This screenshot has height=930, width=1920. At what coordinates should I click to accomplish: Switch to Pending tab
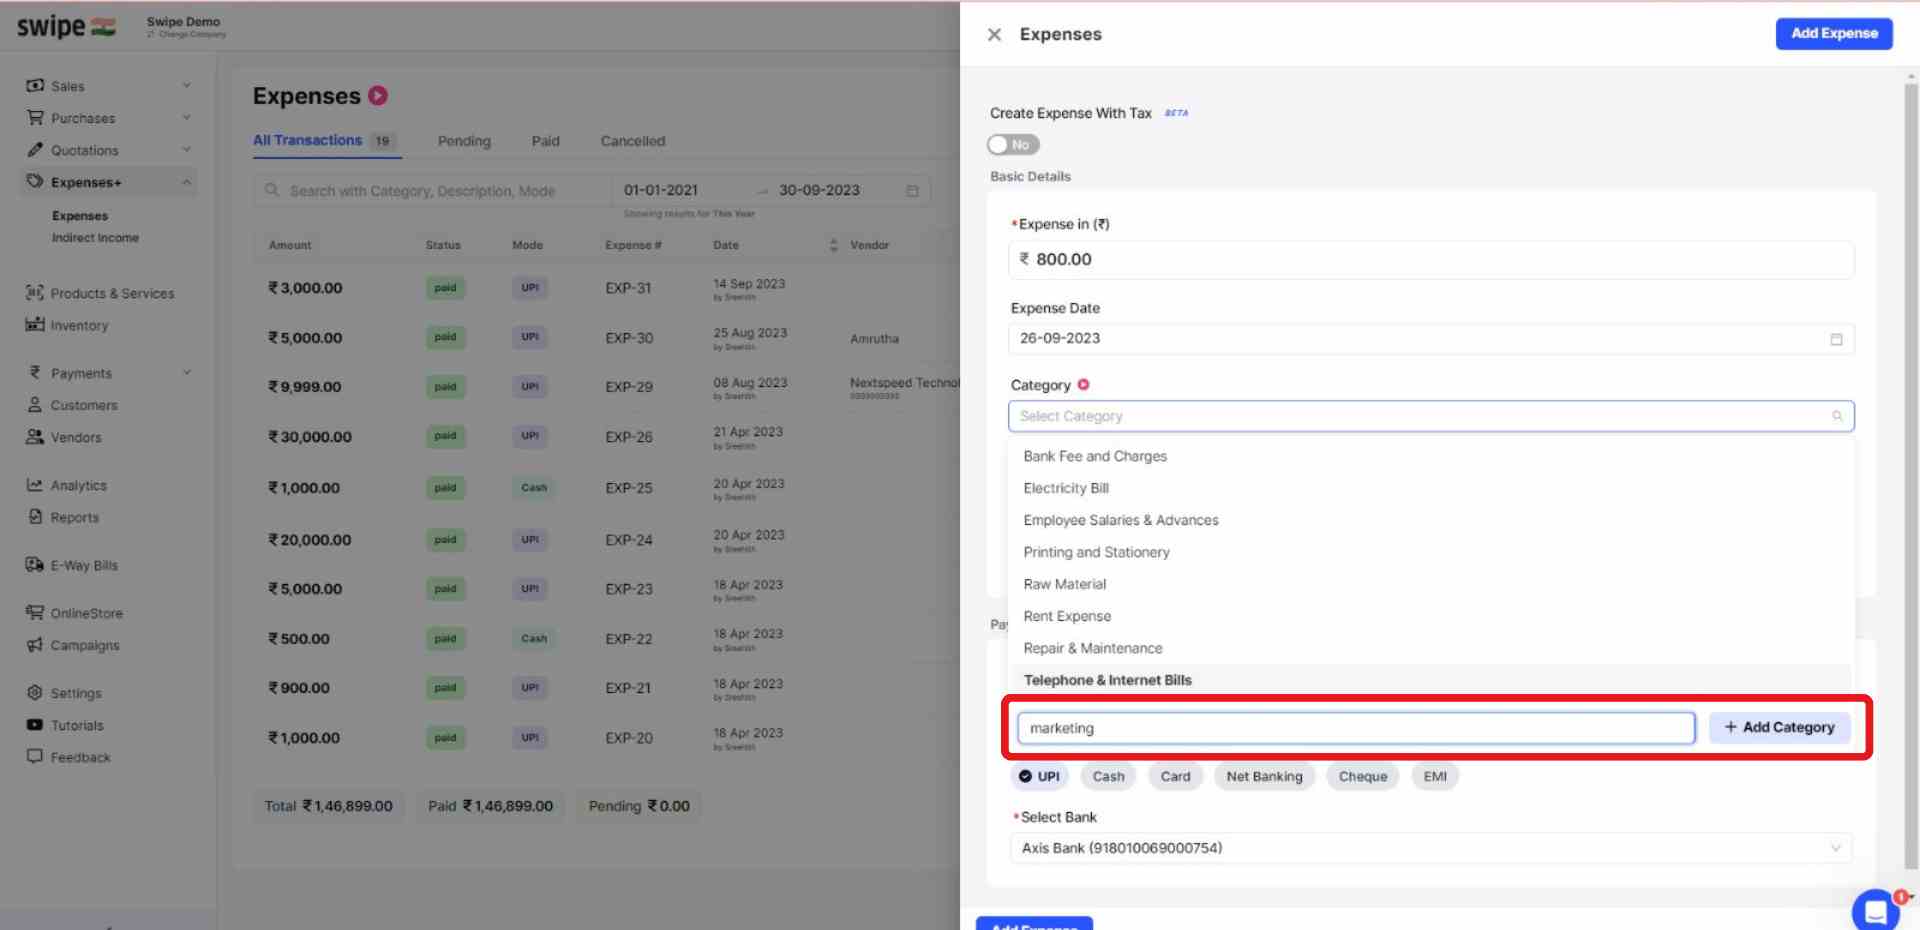(x=464, y=141)
